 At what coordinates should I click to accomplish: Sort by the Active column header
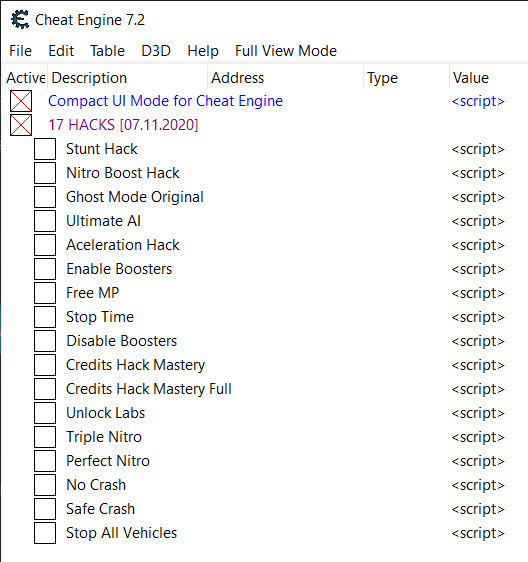pos(25,78)
